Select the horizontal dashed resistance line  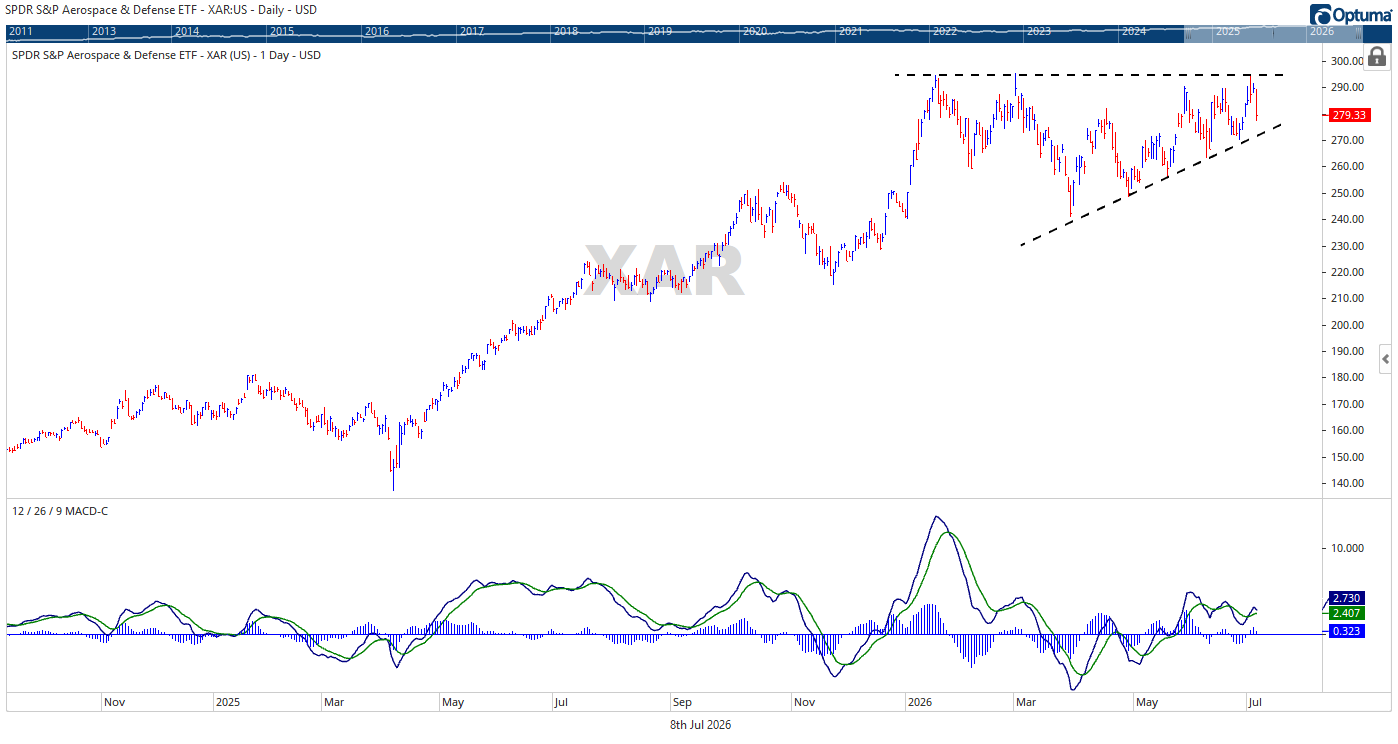coord(1088,75)
